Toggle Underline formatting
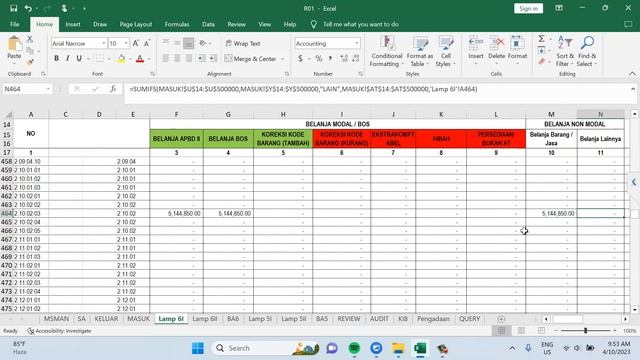The width and height of the screenshot is (640, 360). (x=79, y=59)
